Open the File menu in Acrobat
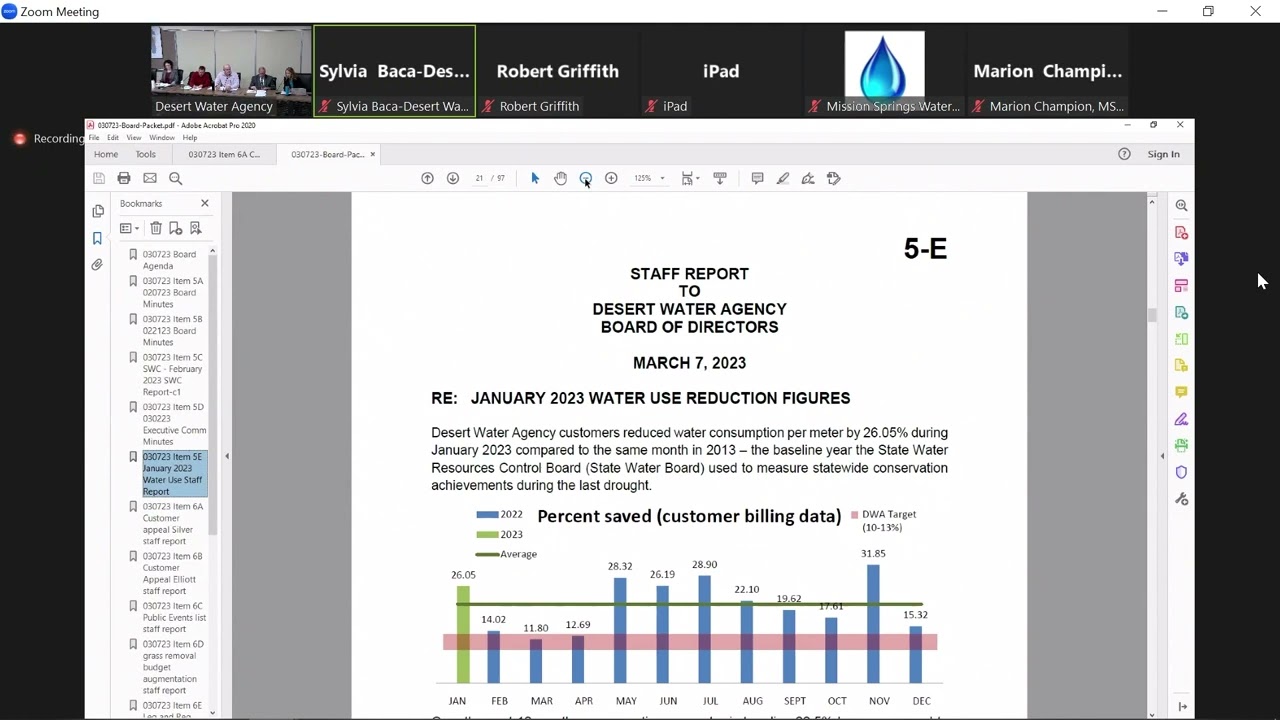Image resolution: width=1280 pixels, height=720 pixels. coord(94,138)
